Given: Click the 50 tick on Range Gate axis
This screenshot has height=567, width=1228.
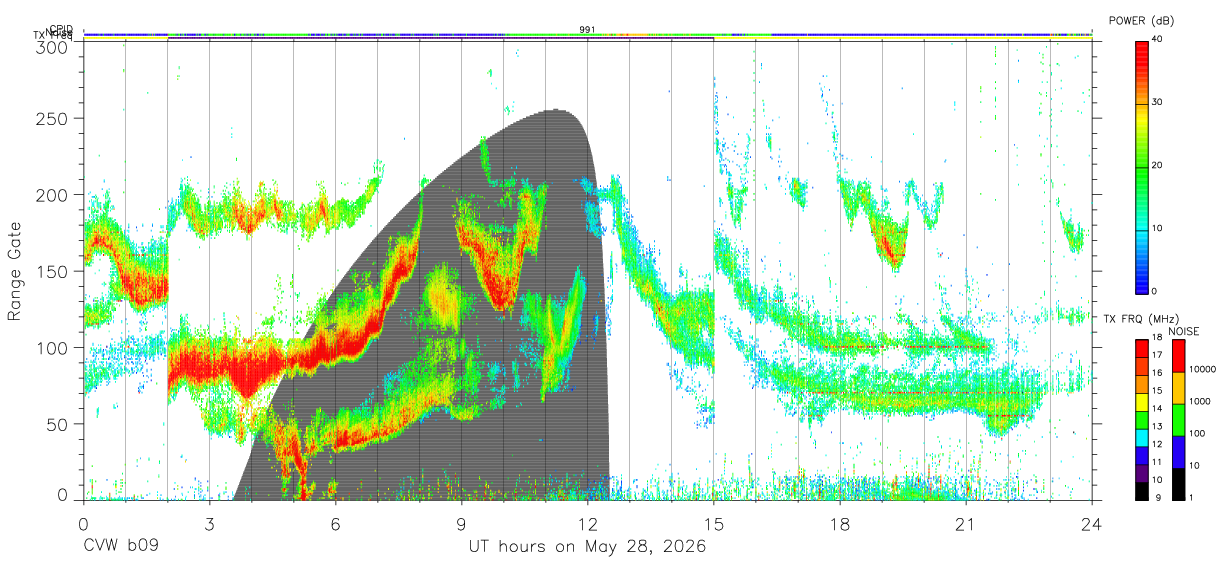Looking at the screenshot, I should tap(59, 423).
